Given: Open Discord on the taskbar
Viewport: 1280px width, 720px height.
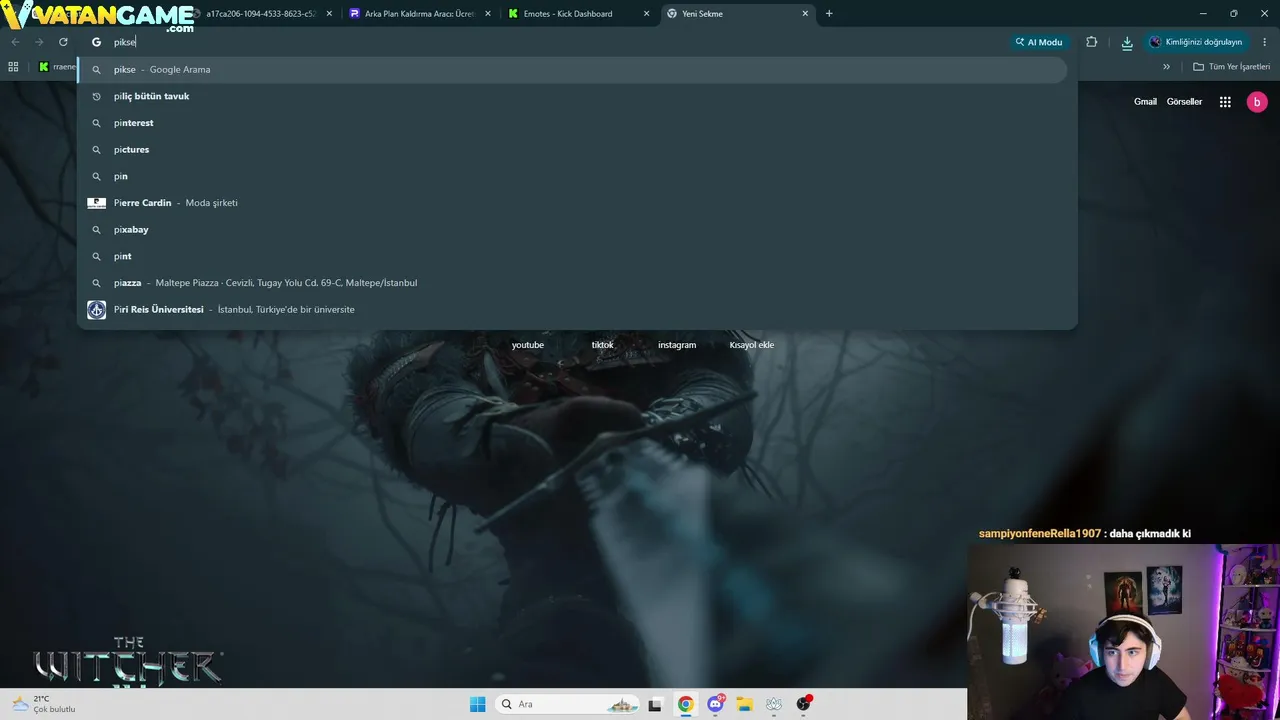Looking at the screenshot, I should point(715,704).
